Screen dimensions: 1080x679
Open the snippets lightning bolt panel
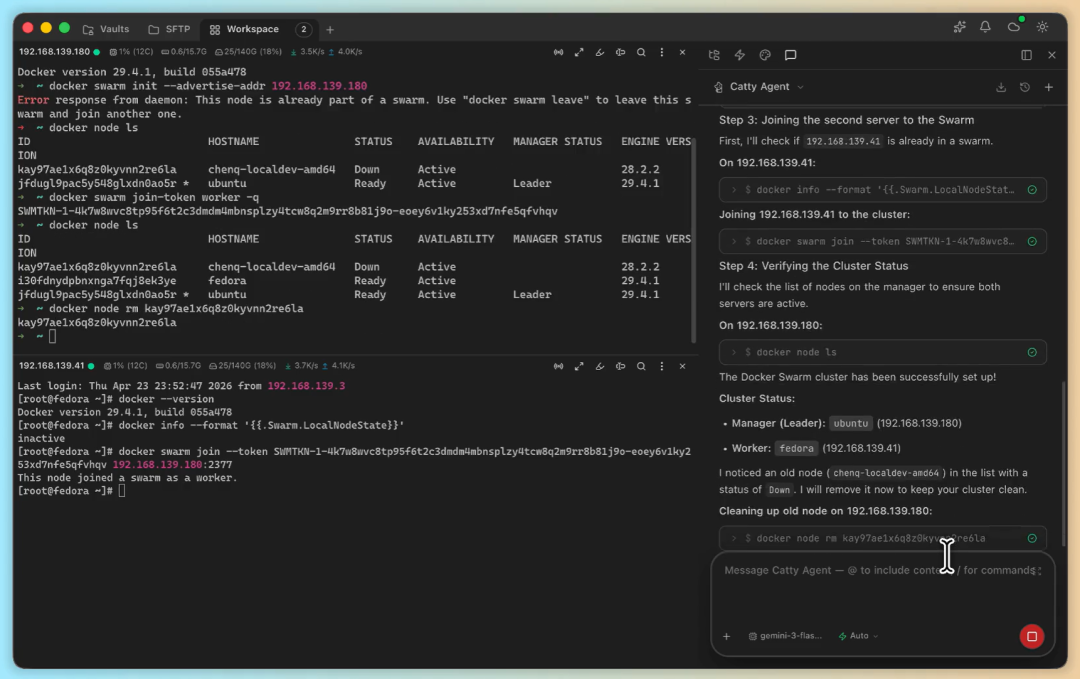pos(739,55)
